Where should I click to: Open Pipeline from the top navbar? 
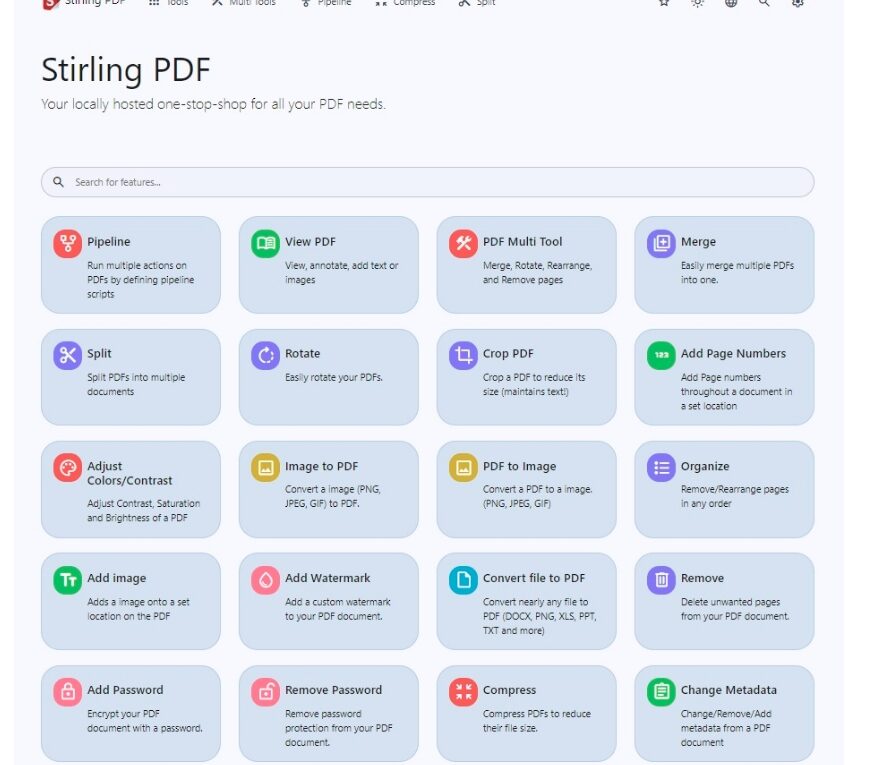(x=326, y=3)
